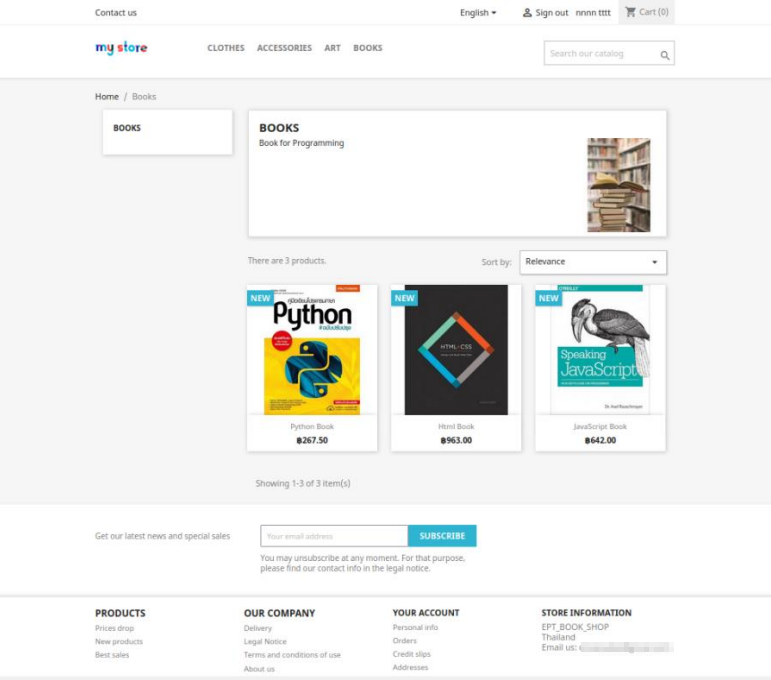This screenshot has height=680, width=771.
Task: Click the Html Book title
Action: click(456, 426)
